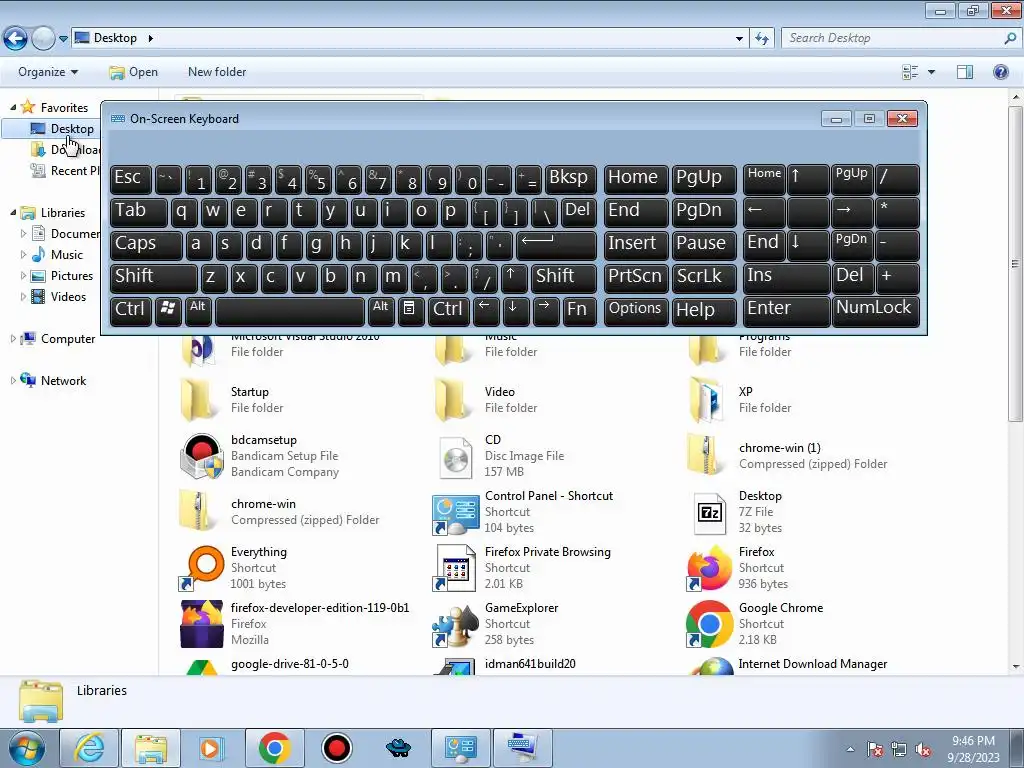
Task: Select the Everything shortcut icon
Action: click(202, 568)
